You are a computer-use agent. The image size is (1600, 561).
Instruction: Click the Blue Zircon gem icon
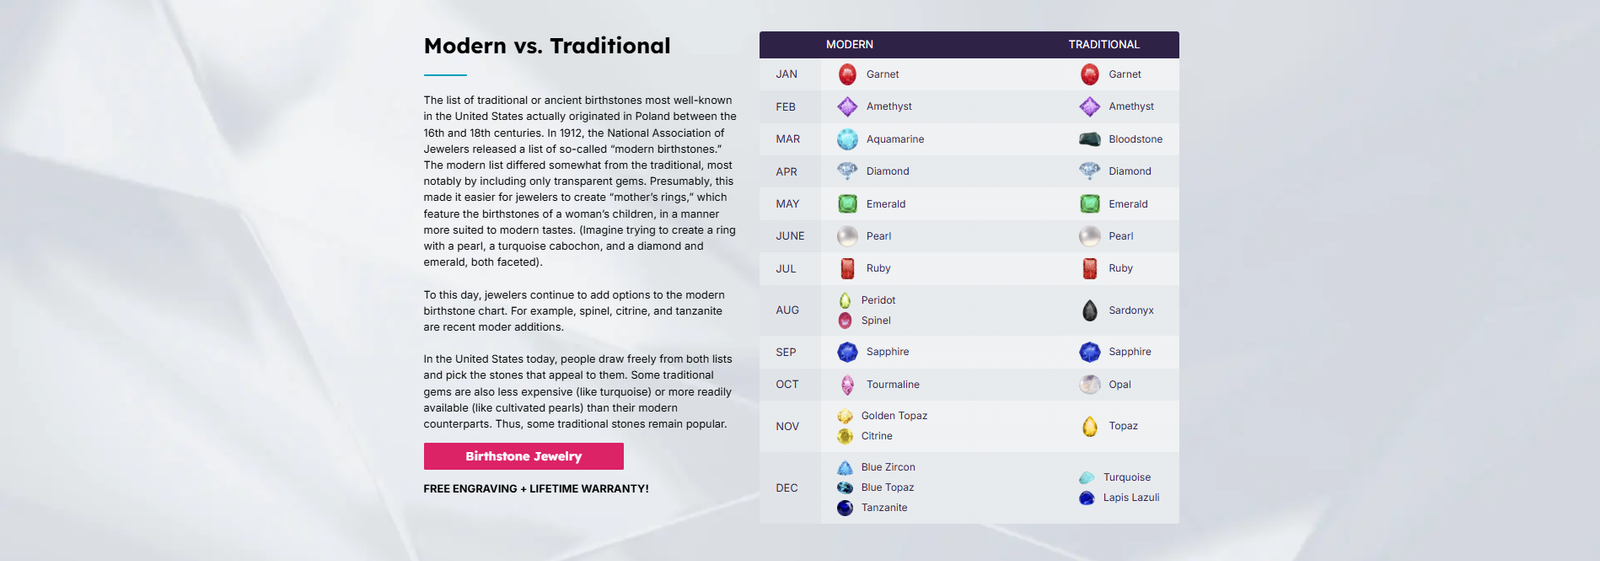pyautogui.click(x=845, y=467)
